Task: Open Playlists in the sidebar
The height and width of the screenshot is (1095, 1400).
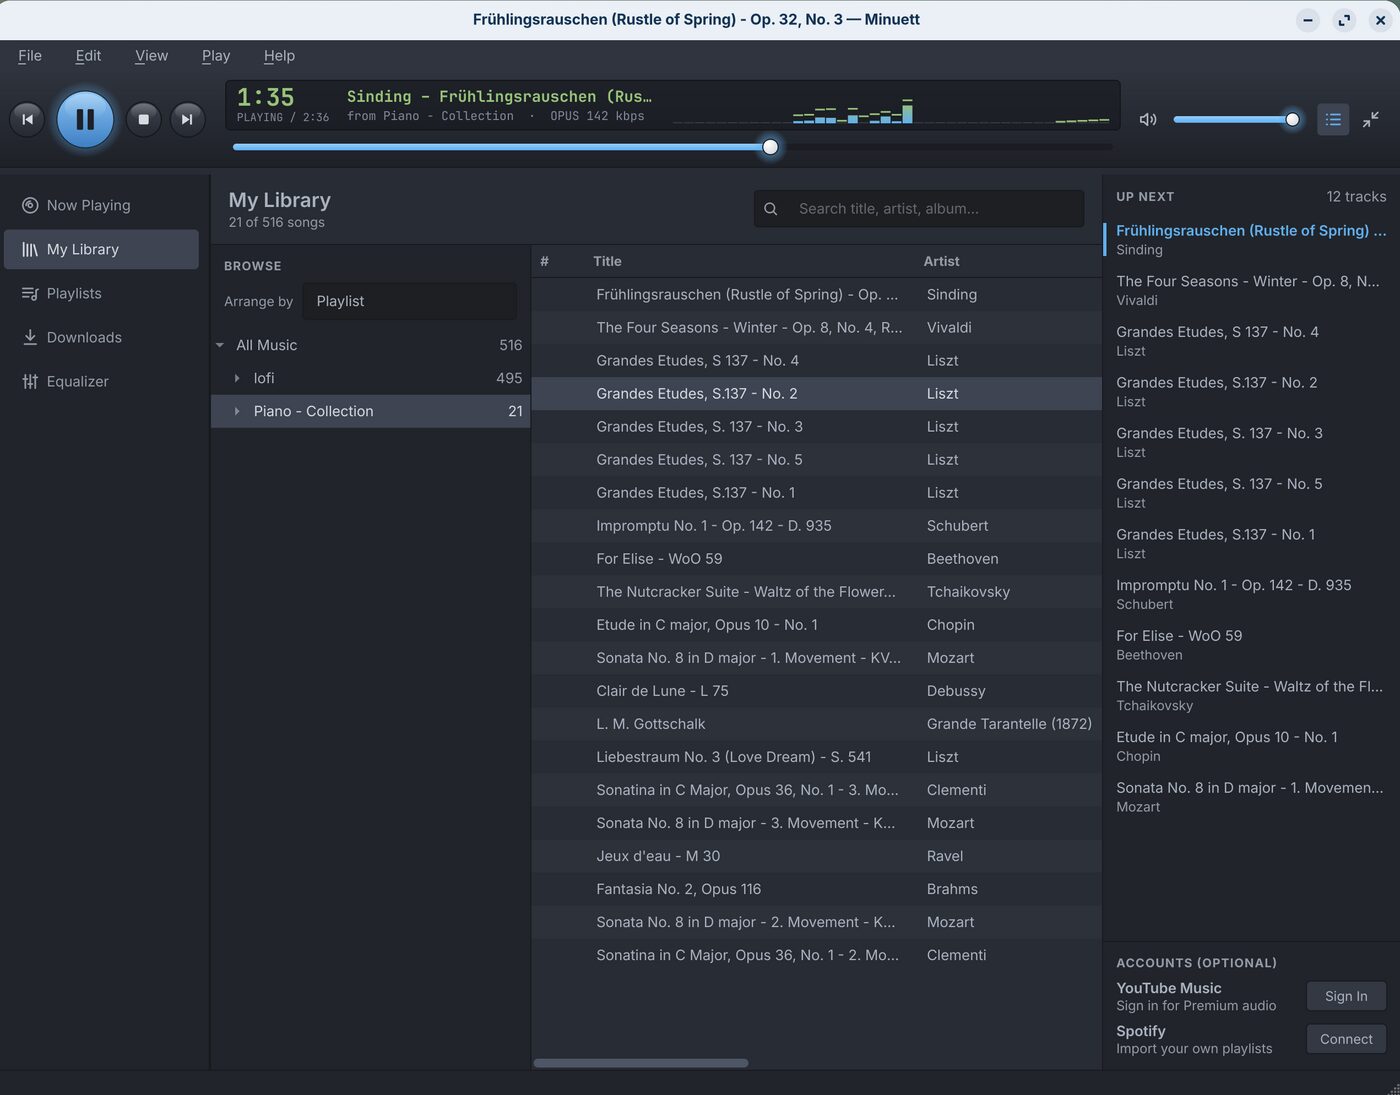Action: 102,293
